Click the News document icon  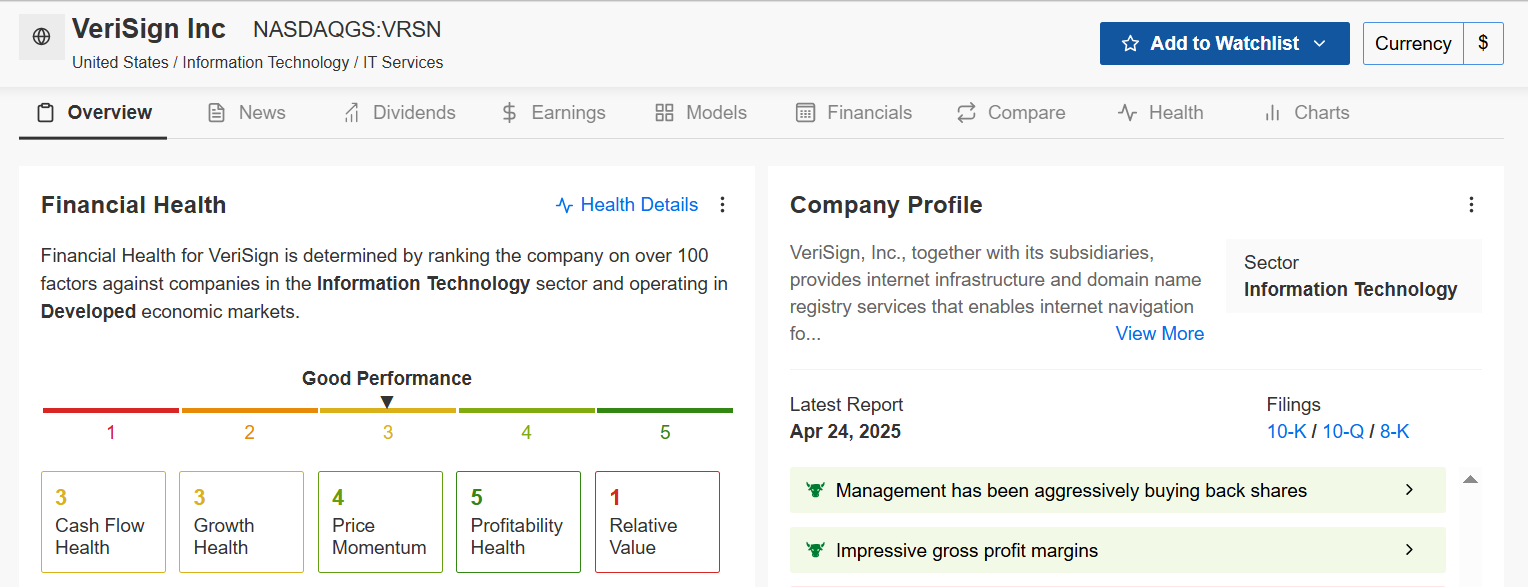click(x=216, y=113)
